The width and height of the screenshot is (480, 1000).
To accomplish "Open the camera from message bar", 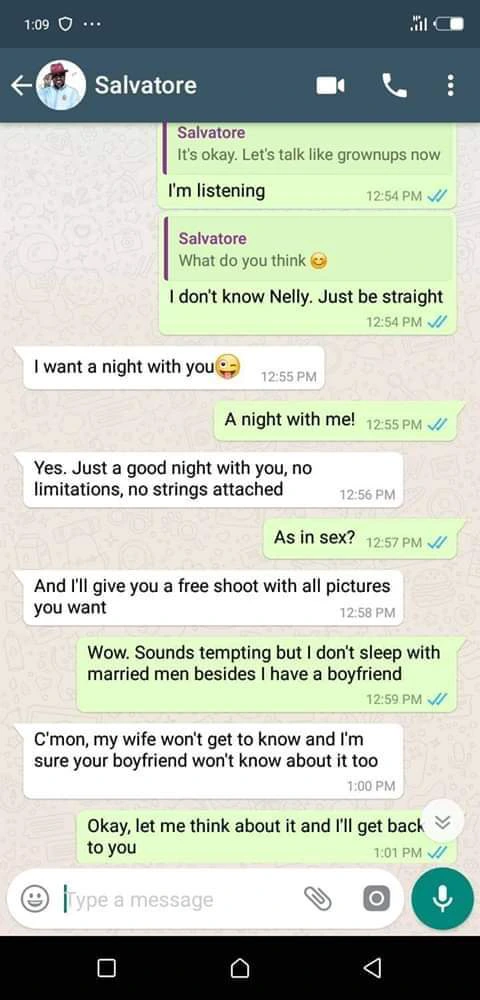I will [376, 899].
